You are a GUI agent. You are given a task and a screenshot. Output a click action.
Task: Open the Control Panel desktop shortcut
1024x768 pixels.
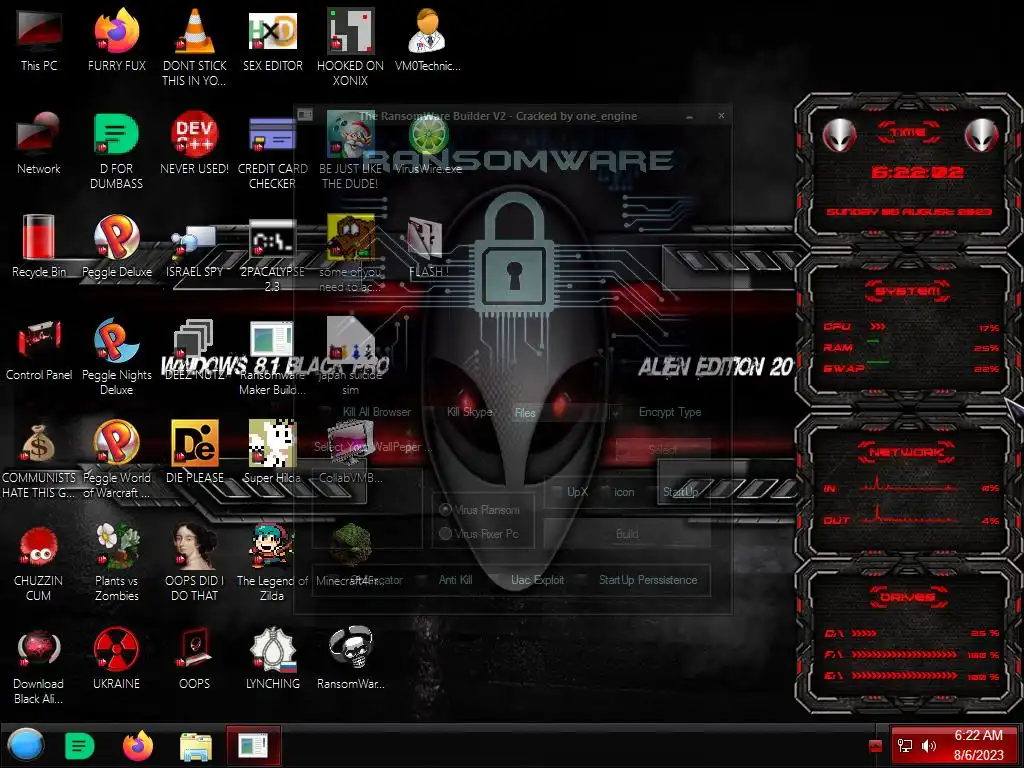point(39,350)
